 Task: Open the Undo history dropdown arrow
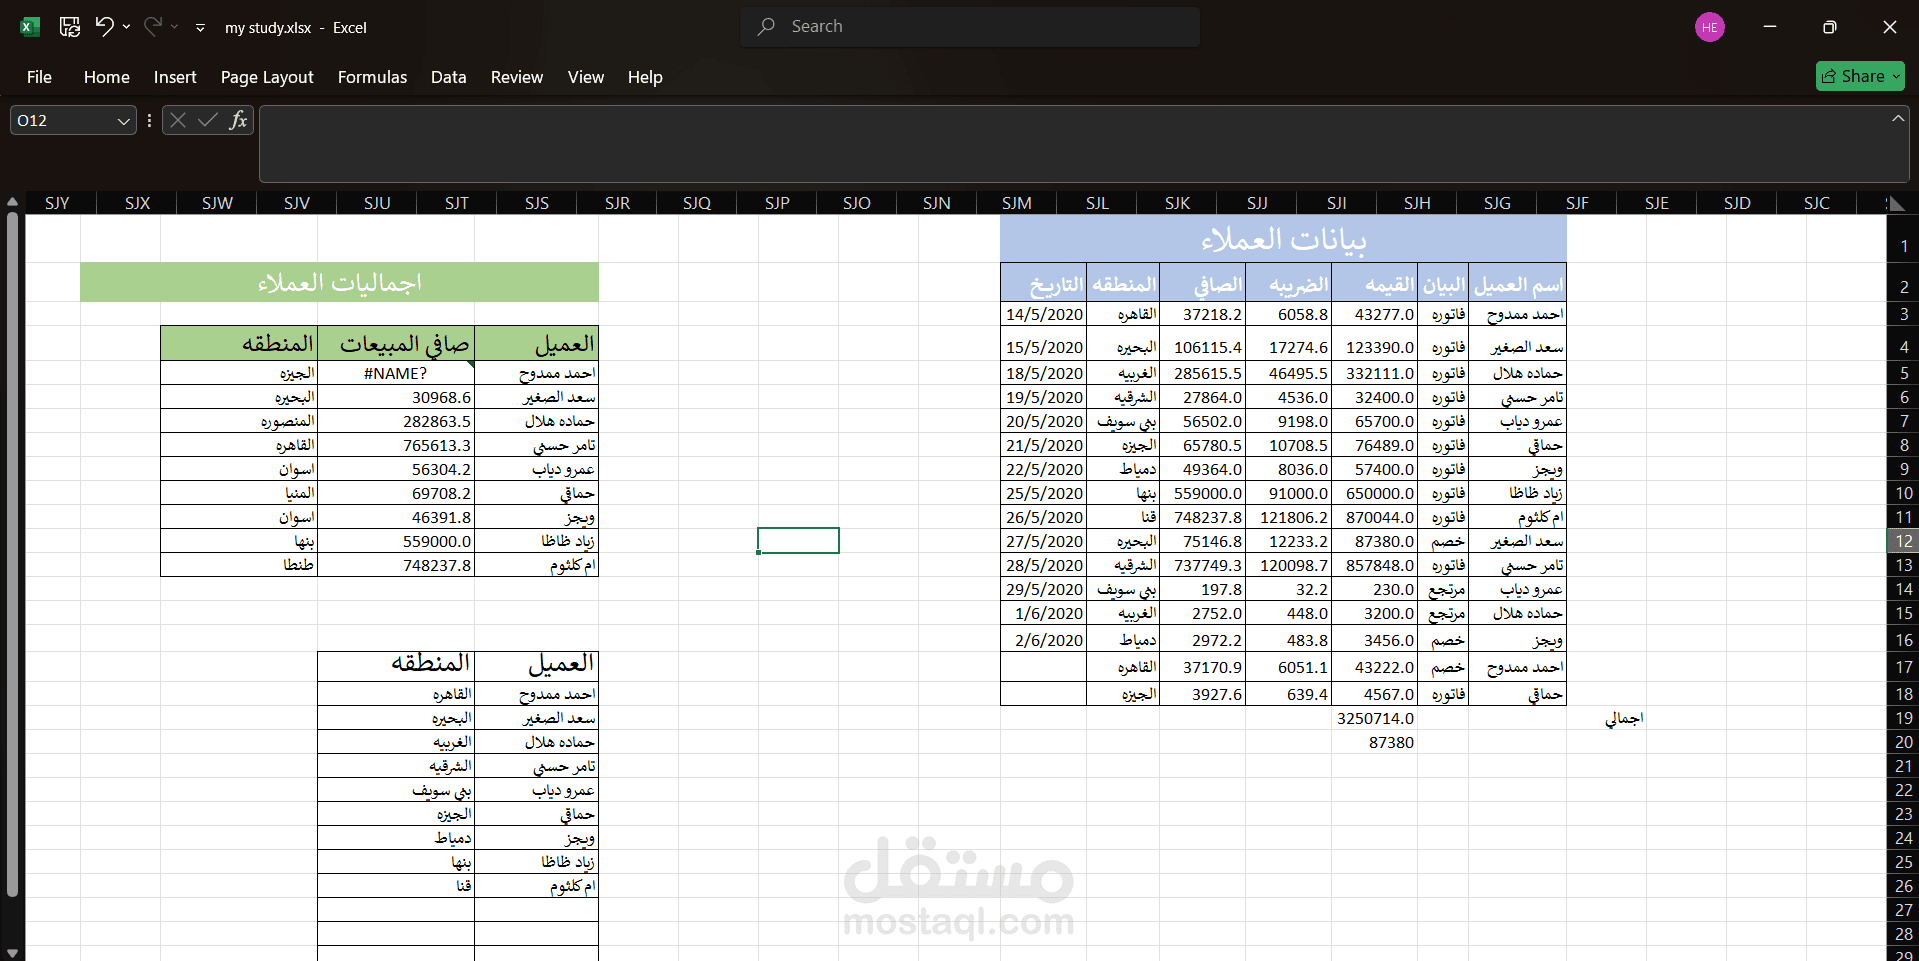tap(126, 27)
